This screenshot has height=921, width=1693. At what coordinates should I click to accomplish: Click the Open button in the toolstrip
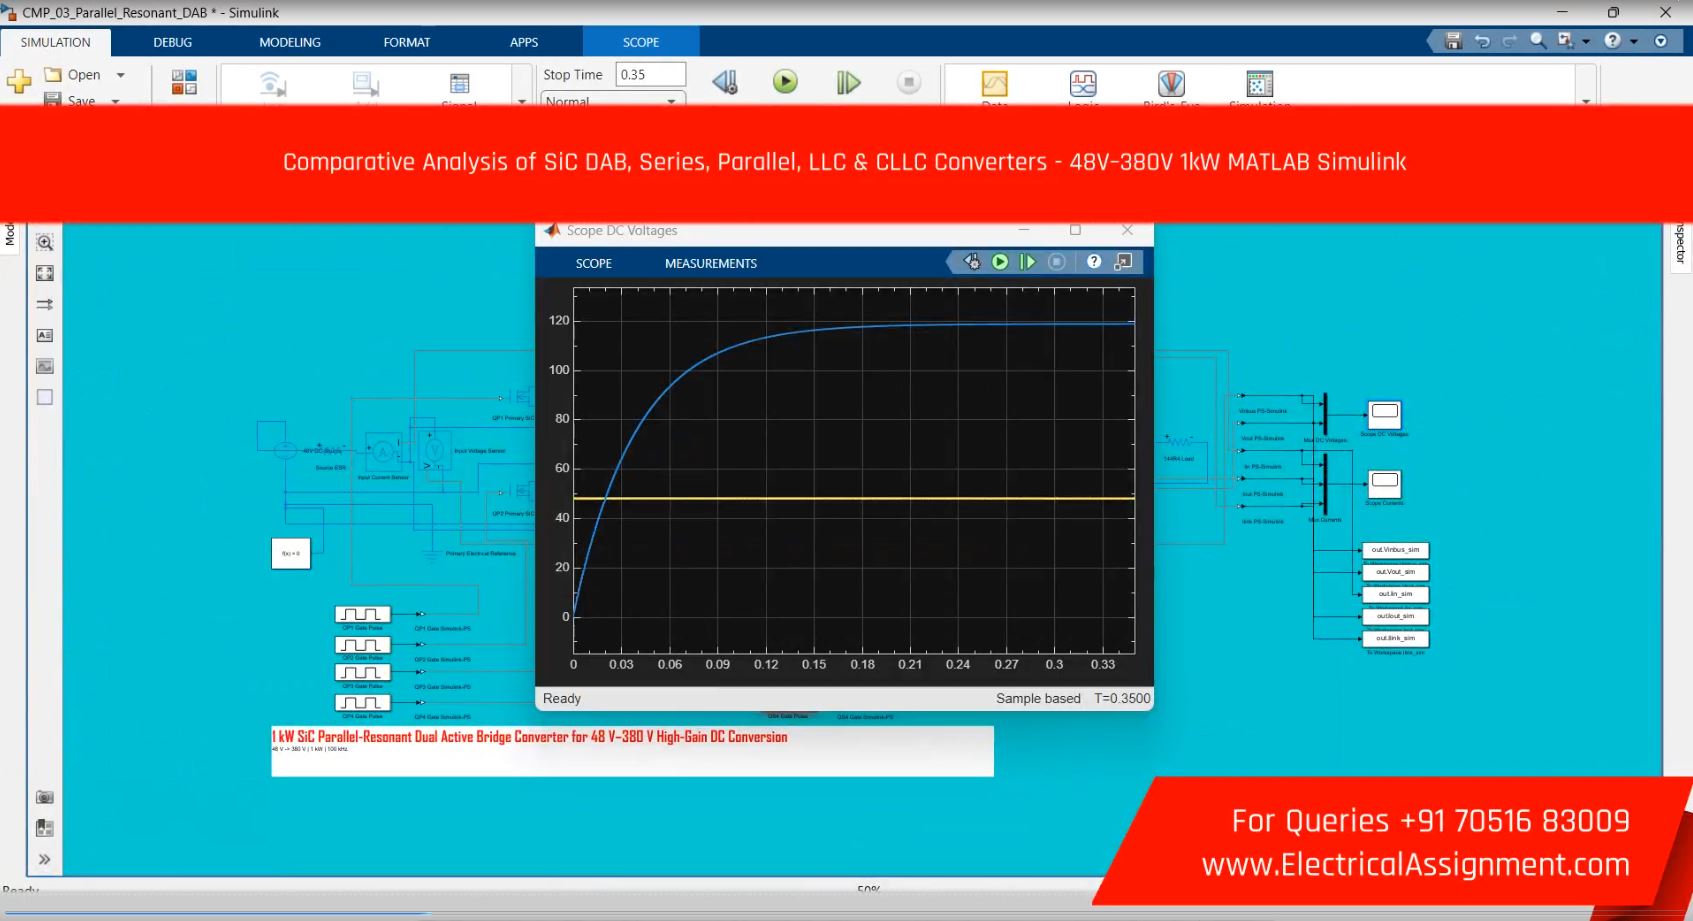click(x=73, y=75)
